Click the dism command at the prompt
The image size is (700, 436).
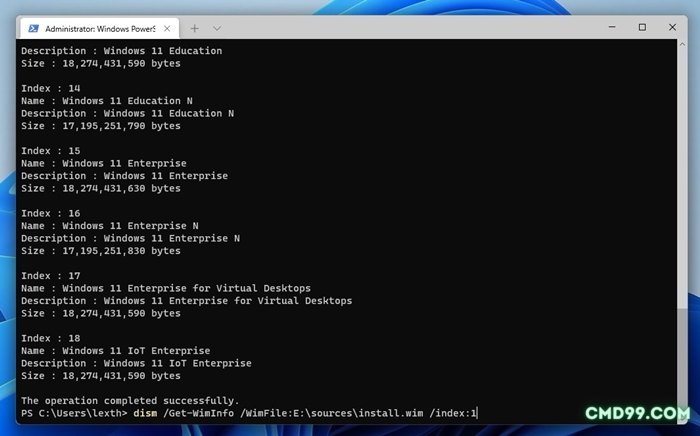coord(145,413)
